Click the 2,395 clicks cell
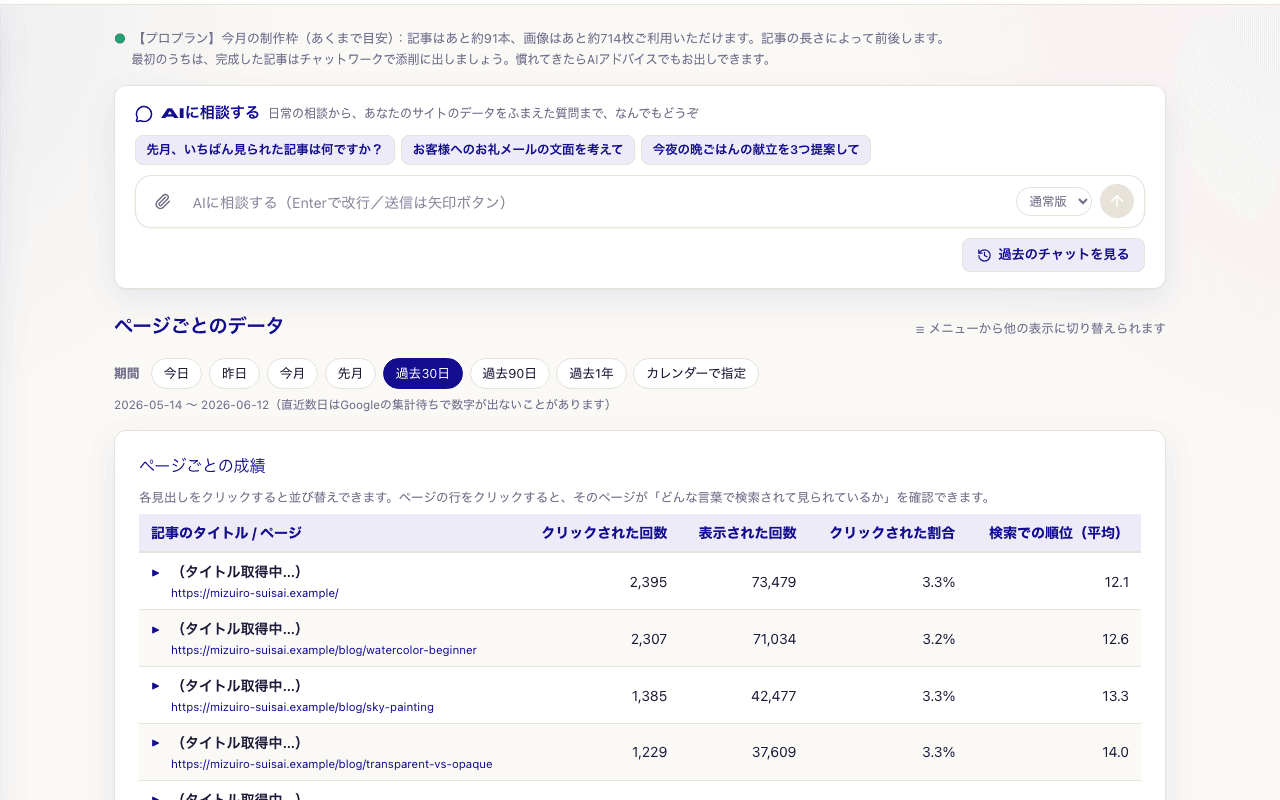The width and height of the screenshot is (1280, 800). click(x=648, y=582)
